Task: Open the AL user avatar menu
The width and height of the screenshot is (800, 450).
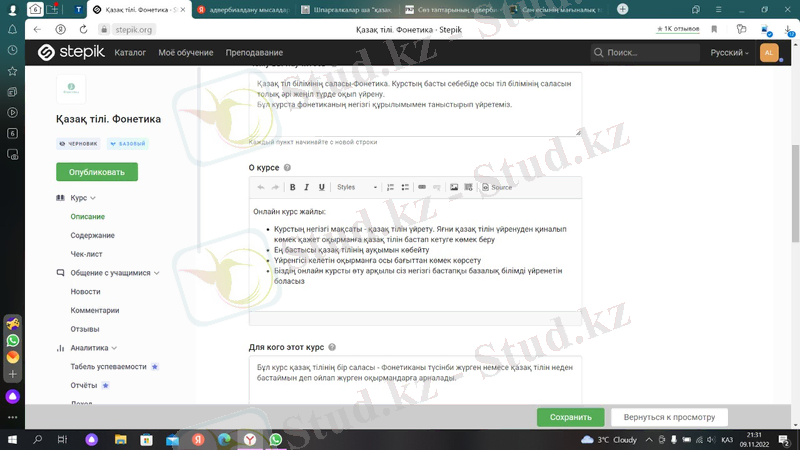Action: click(x=769, y=53)
